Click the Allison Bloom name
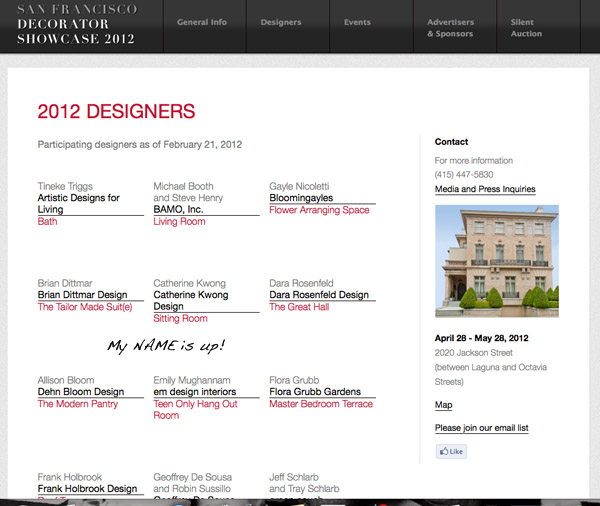 (66, 380)
